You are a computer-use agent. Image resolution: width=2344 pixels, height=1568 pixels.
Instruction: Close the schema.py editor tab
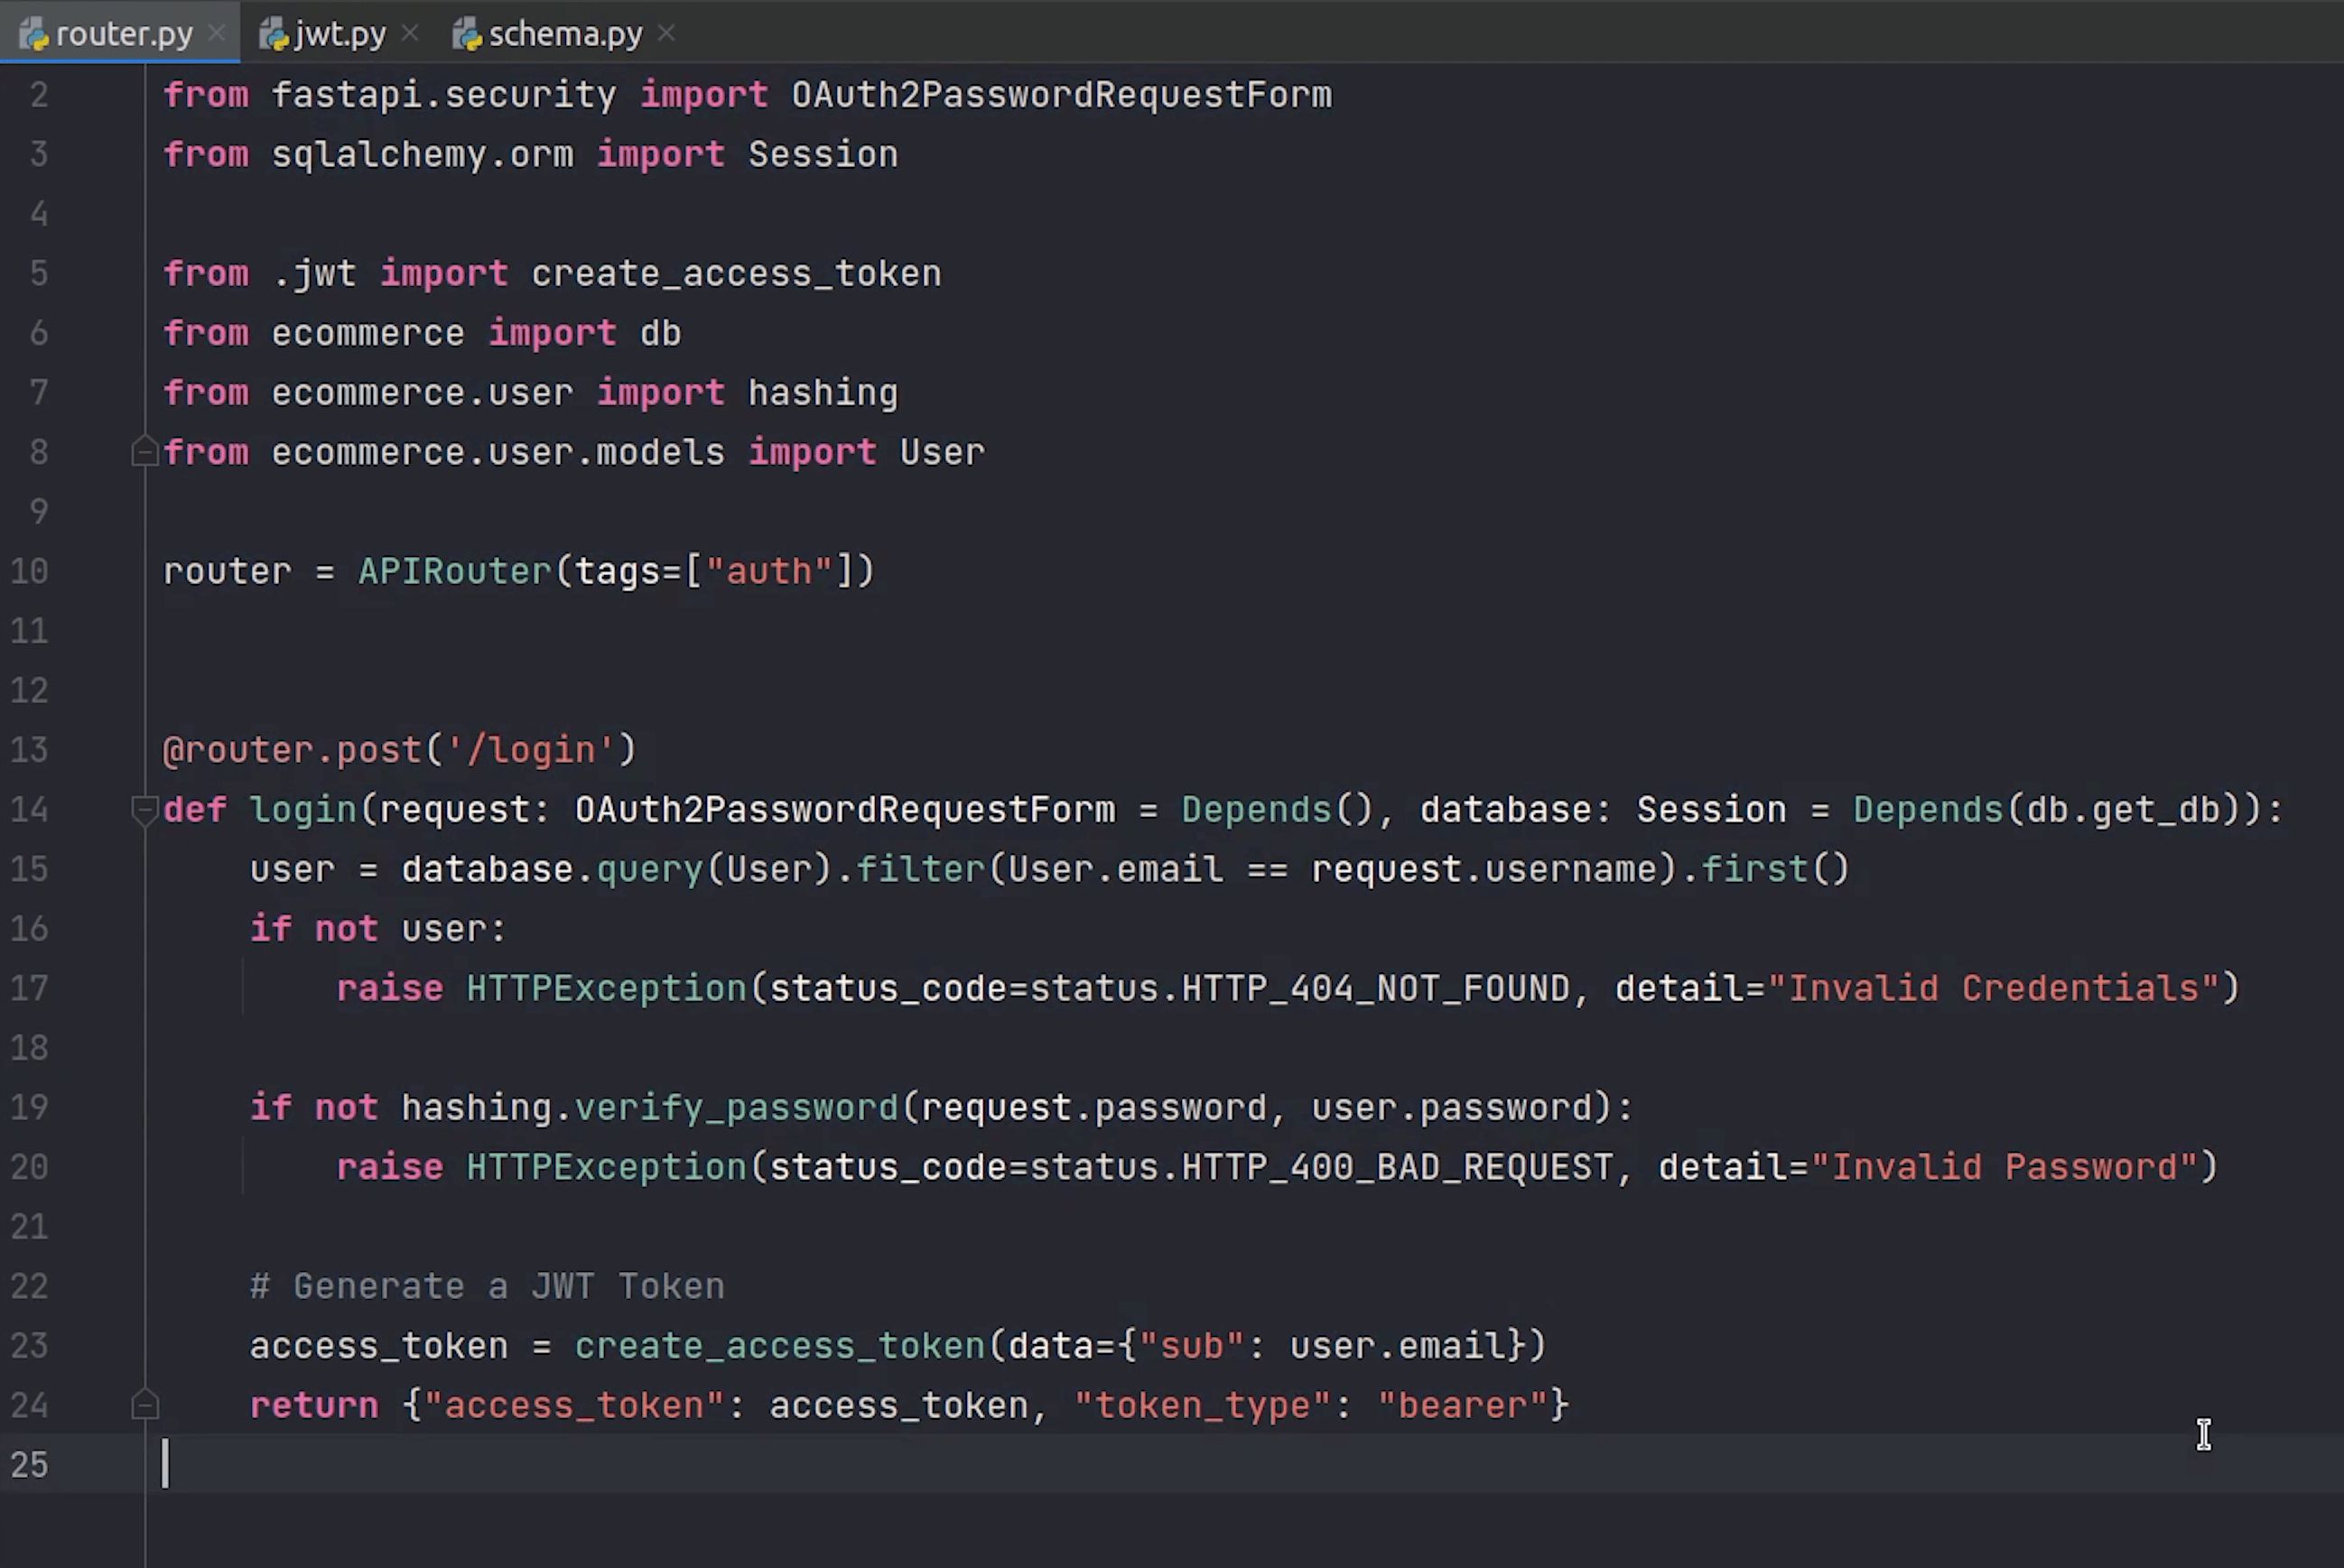click(x=667, y=34)
